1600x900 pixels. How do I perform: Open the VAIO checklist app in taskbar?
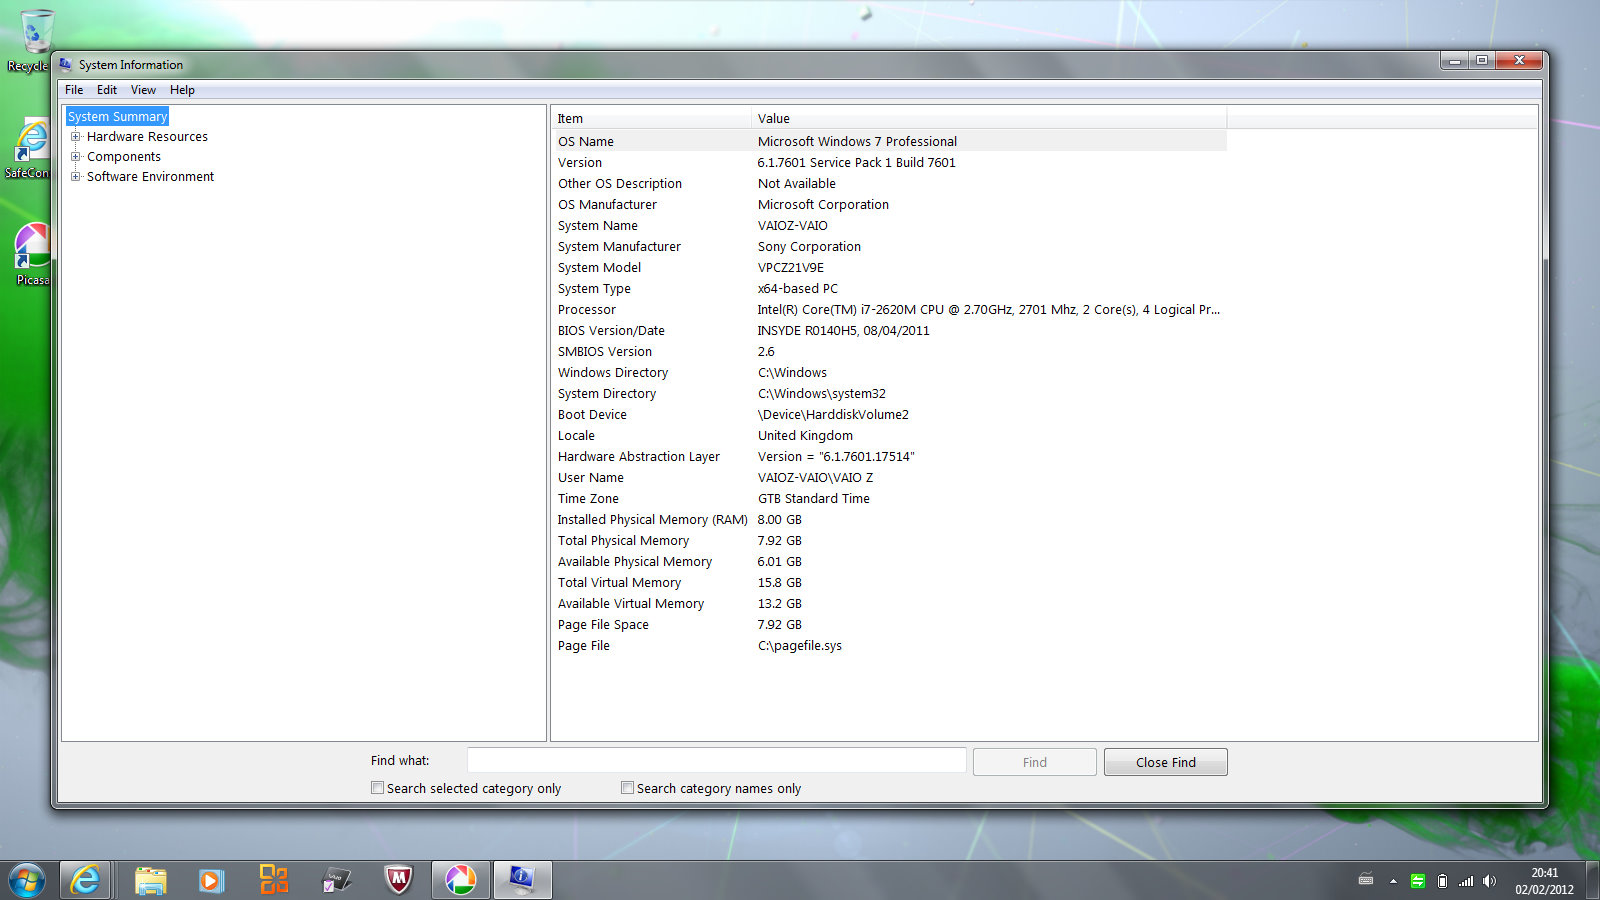pos(336,880)
